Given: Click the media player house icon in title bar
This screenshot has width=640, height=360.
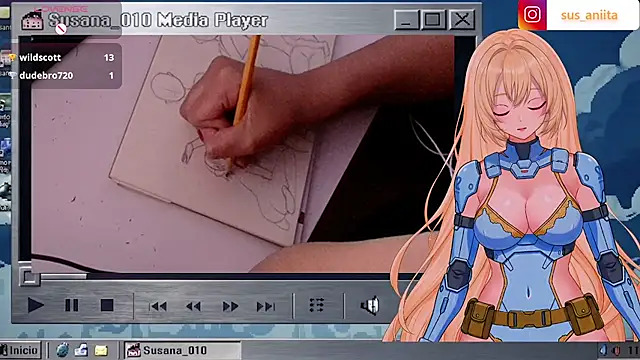Looking at the screenshot, I should click(x=32, y=20).
